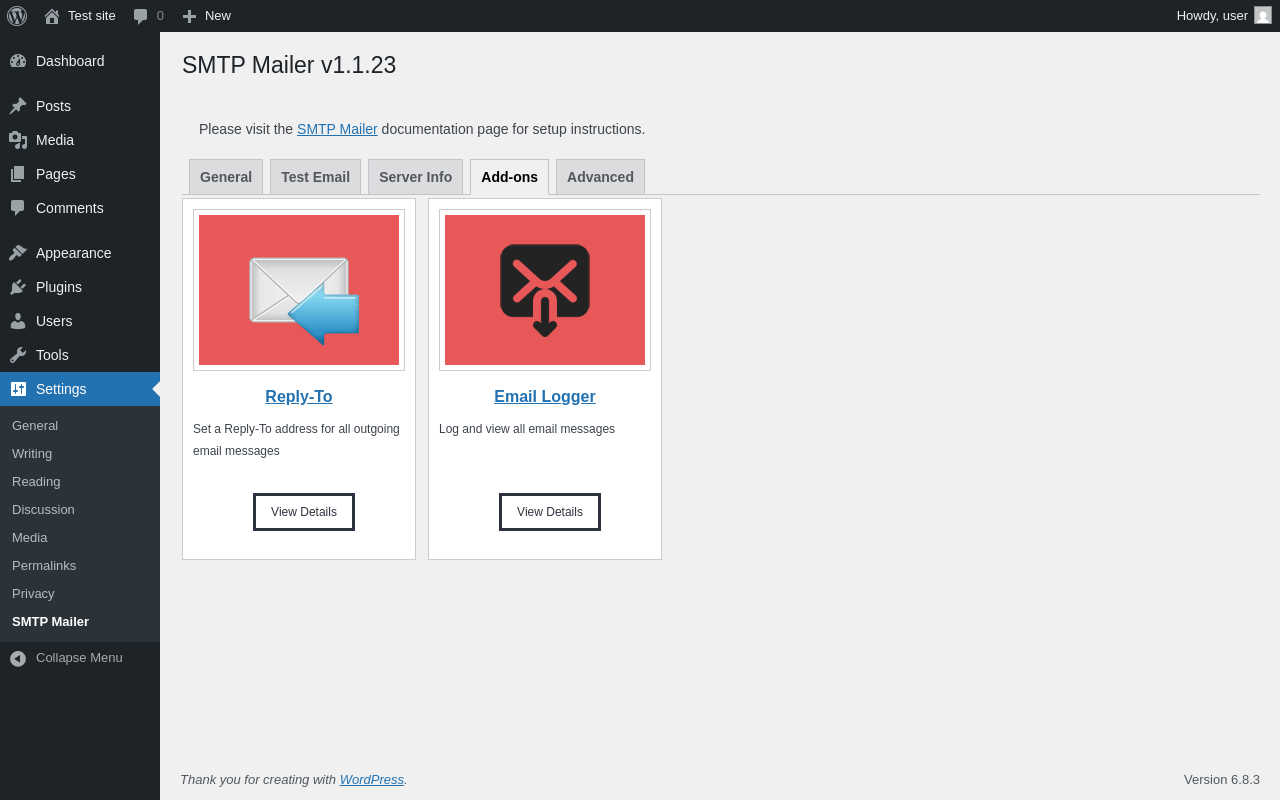1280x800 pixels.
Task: Click the Collapse Menu arrow icon
Action: (18, 658)
